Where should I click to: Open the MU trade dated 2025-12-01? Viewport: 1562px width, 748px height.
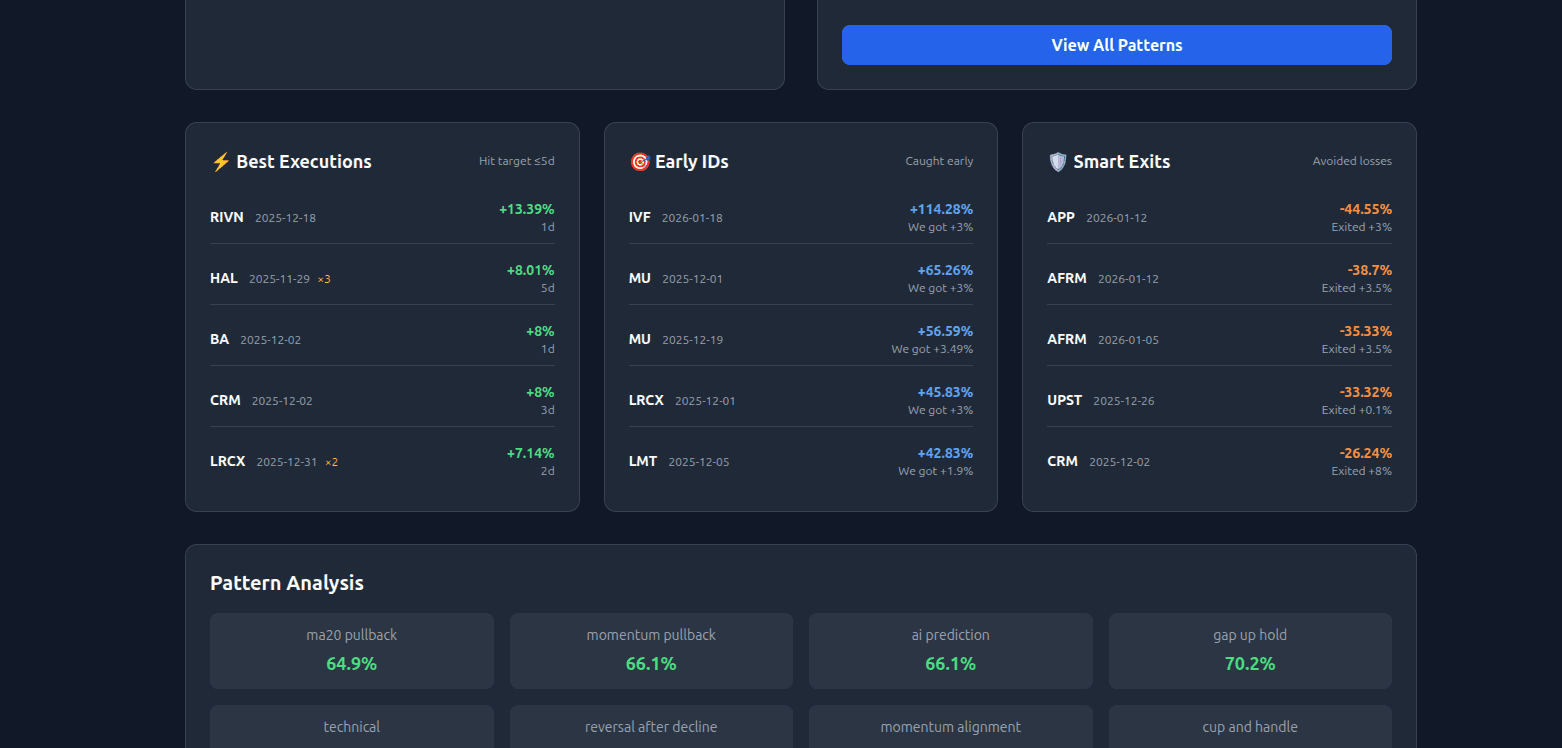tap(800, 278)
